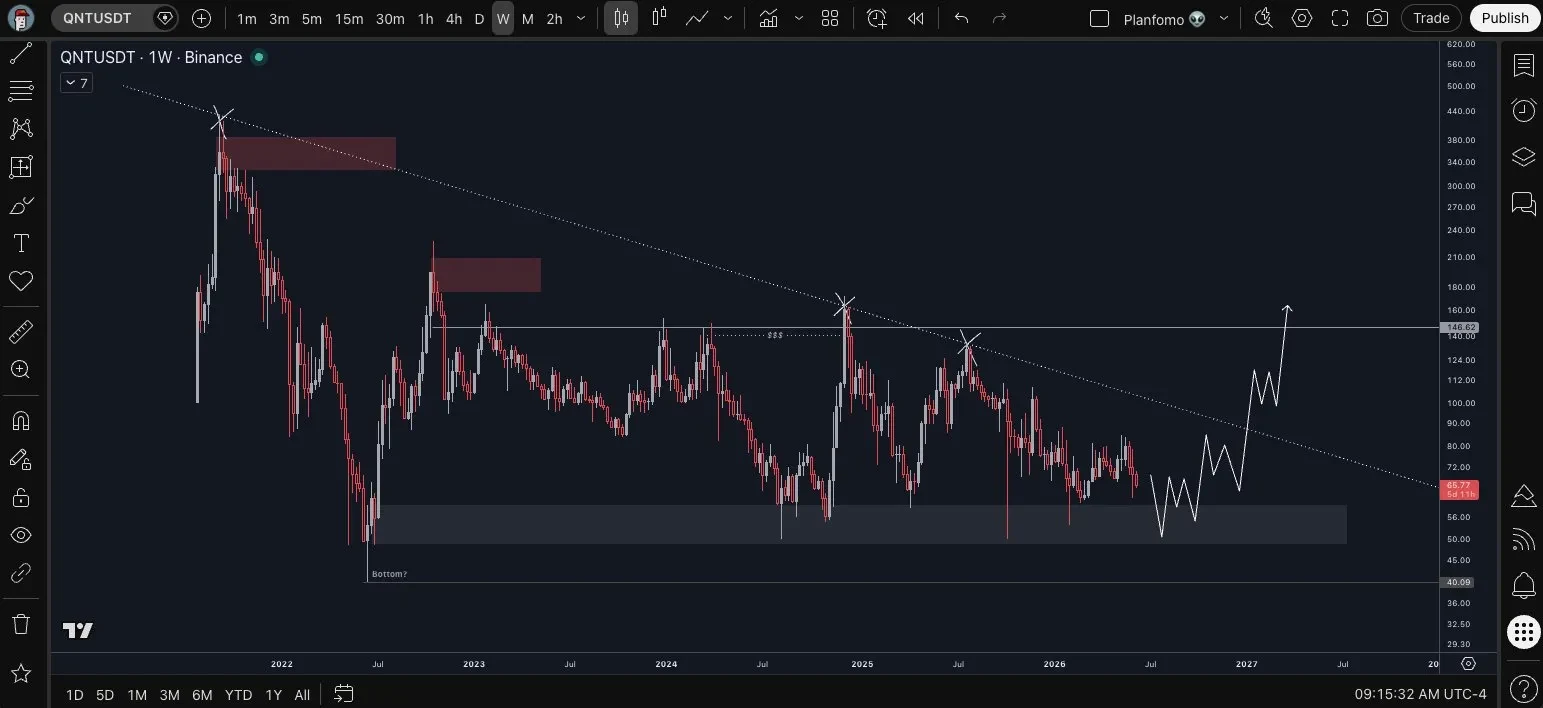Open go to date calendar icon
The width and height of the screenshot is (1543, 708).
343,693
